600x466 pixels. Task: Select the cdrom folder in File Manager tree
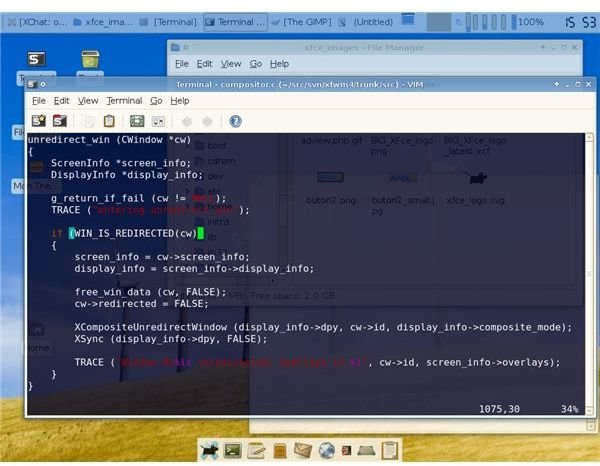215,161
